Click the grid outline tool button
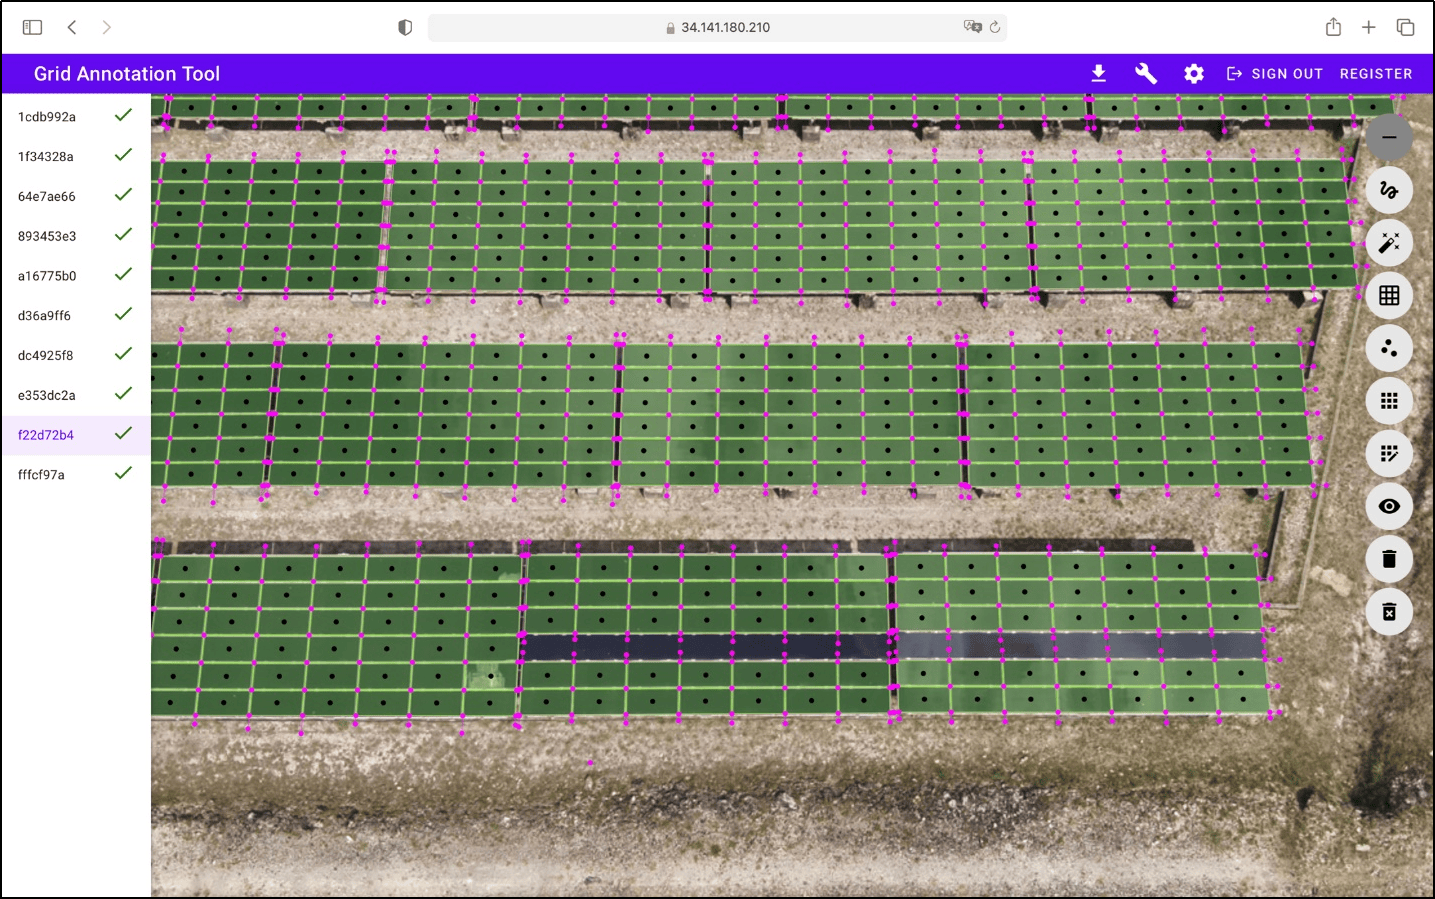Image resolution: width=1435 pixels, height=899 pixels. pos(1388,296)
